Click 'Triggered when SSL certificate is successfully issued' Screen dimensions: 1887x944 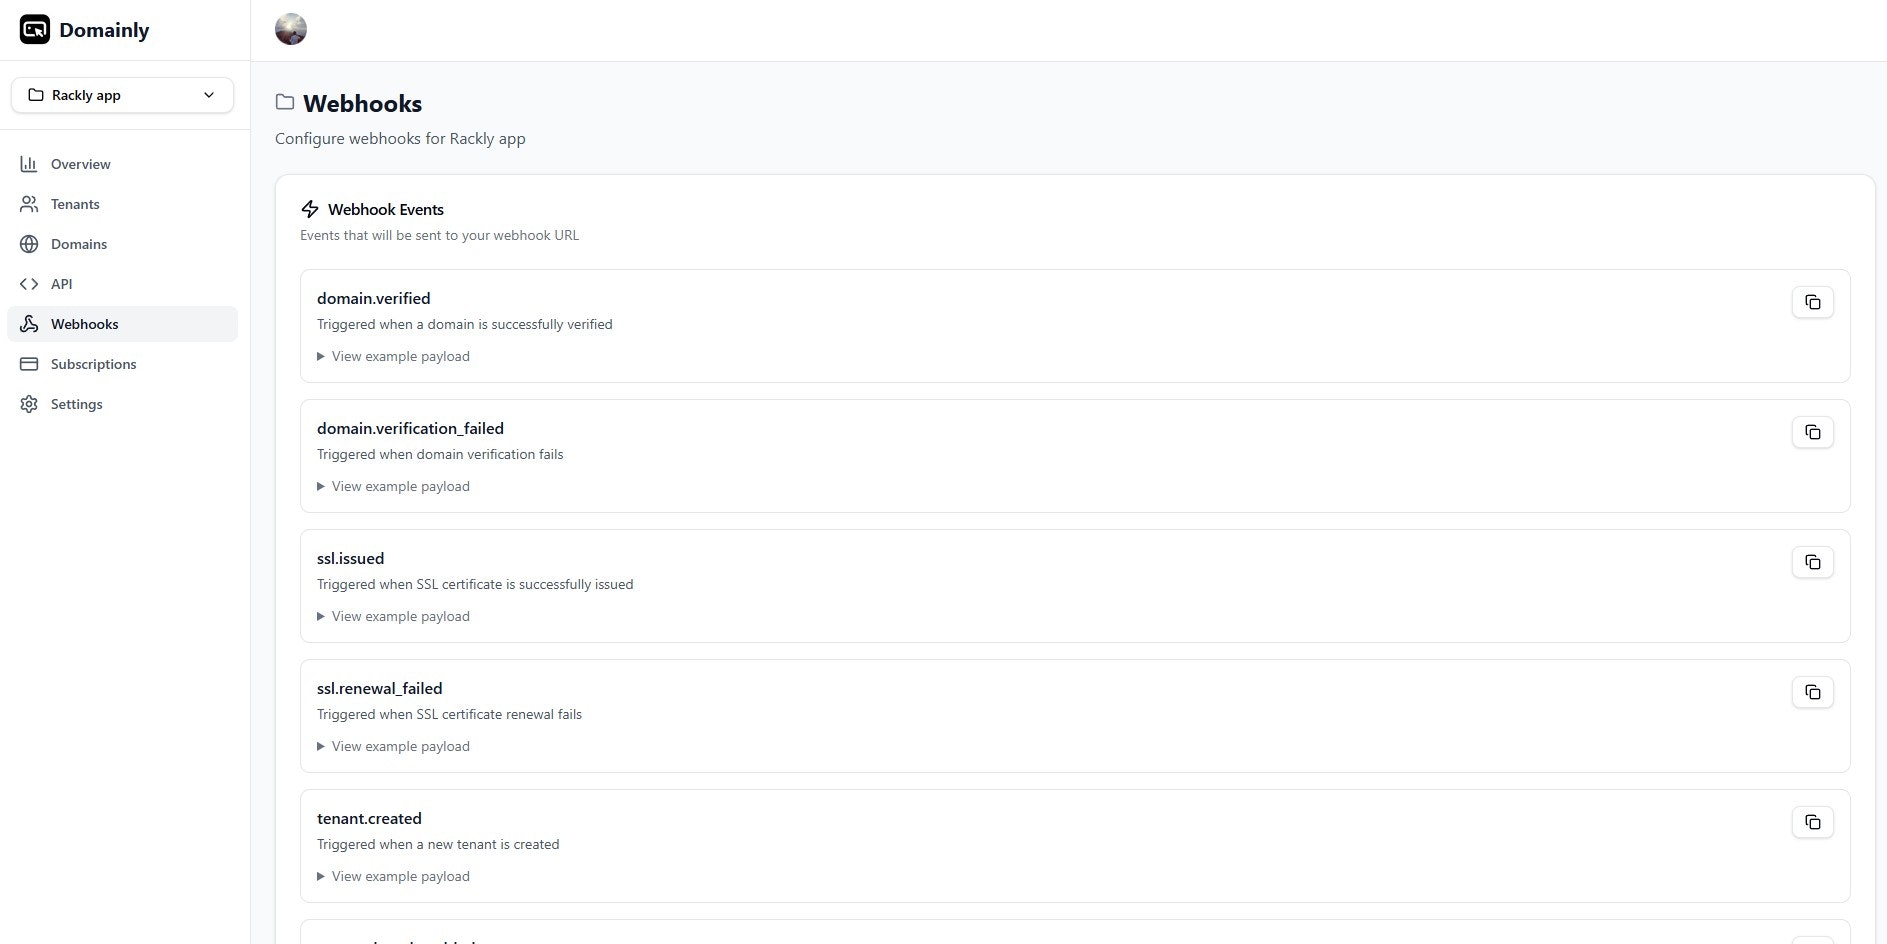tap(475, 584)
